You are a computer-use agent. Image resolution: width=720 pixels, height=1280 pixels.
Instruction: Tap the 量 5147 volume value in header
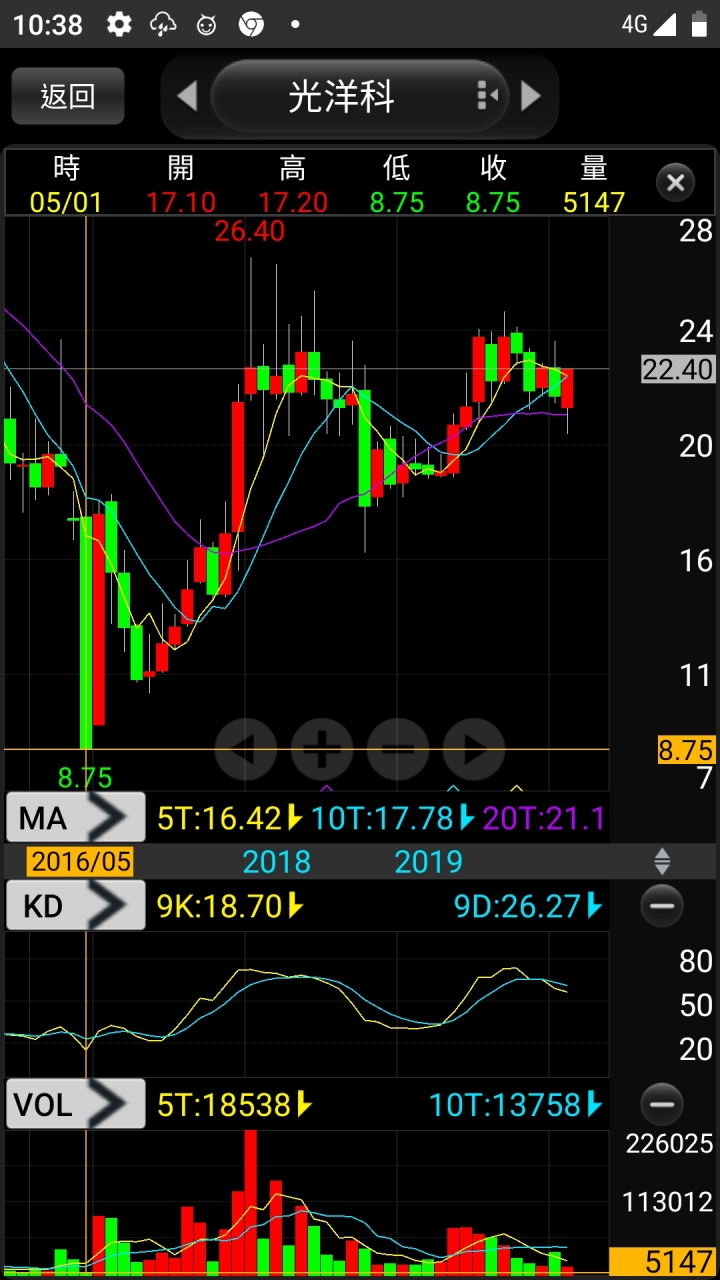(594, 202)
